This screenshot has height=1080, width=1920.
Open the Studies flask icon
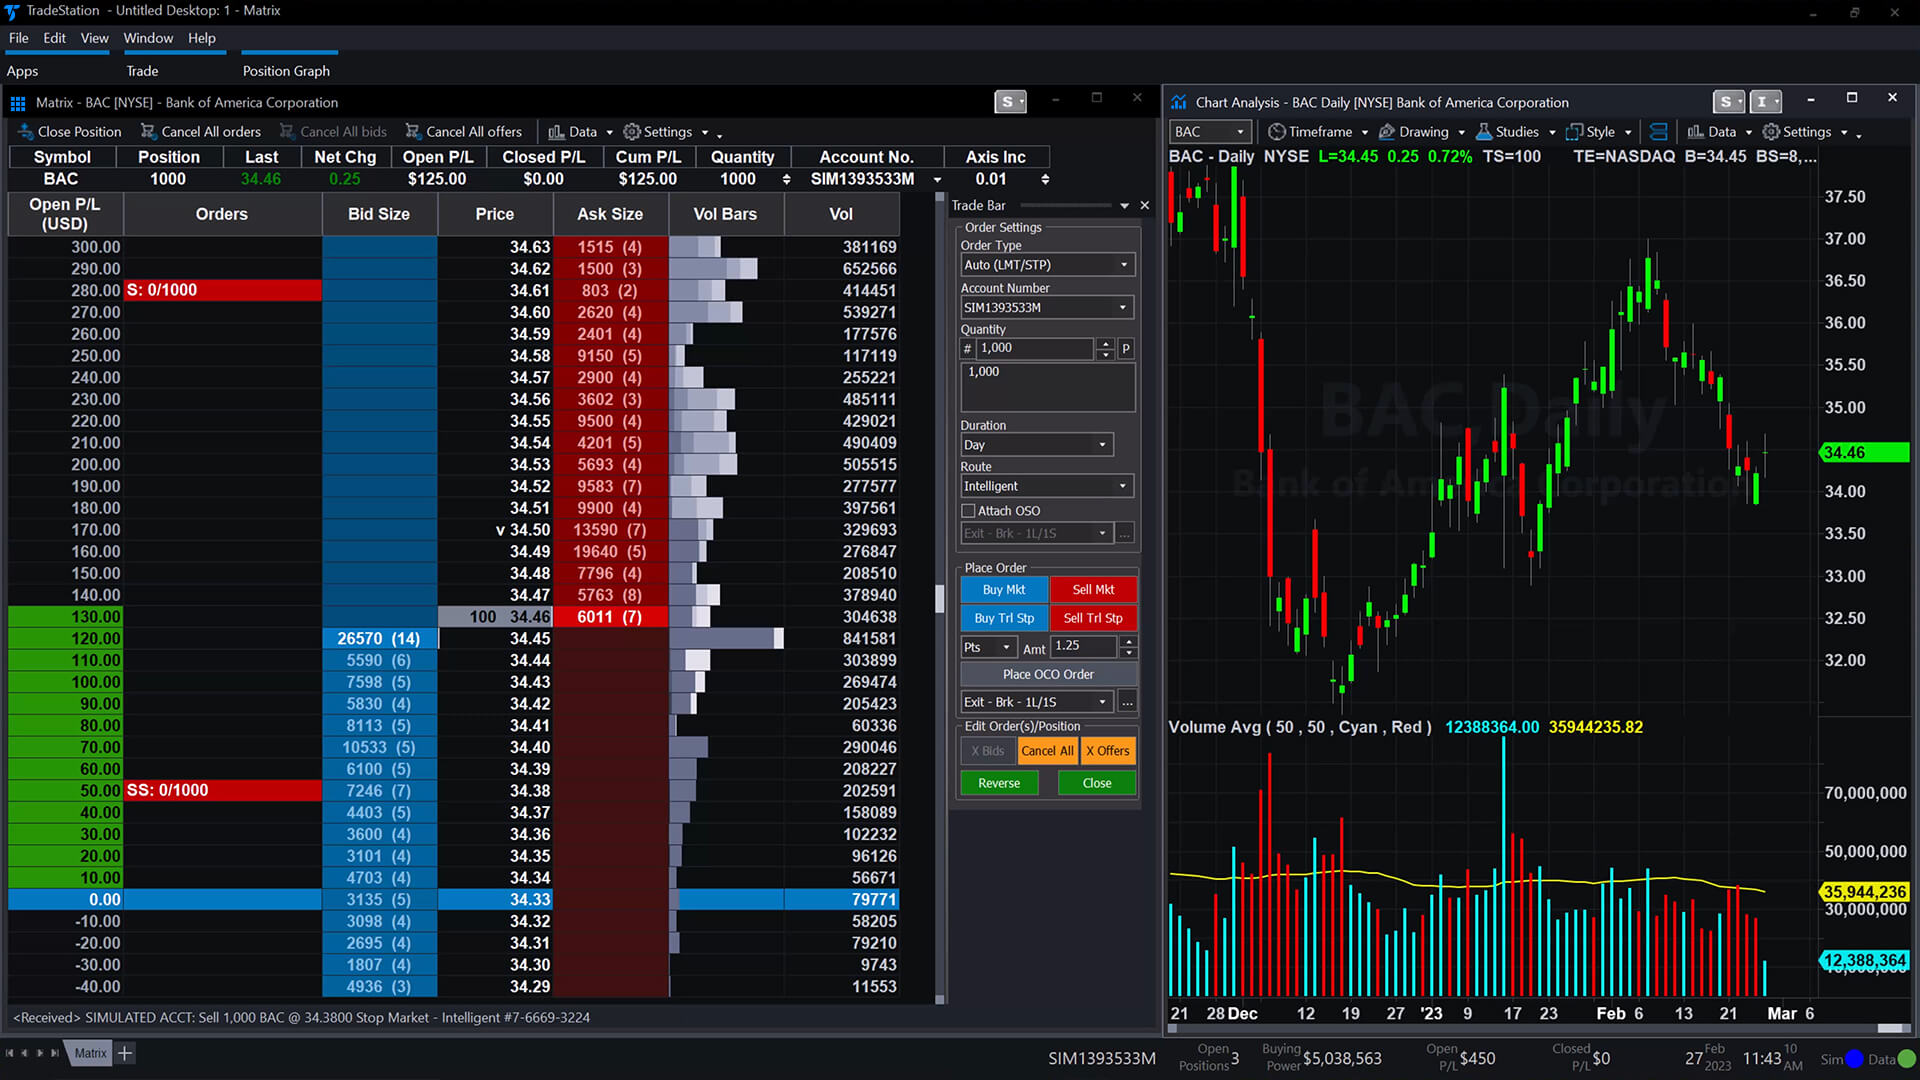(x=1484, y=132)
